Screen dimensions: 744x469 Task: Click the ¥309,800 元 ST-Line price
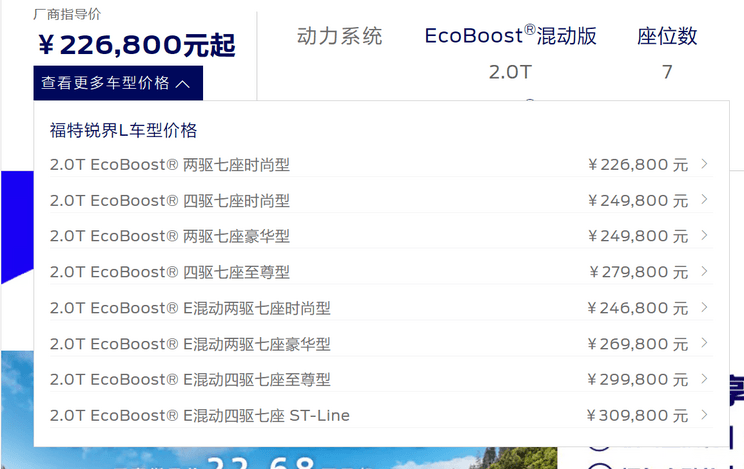(x=637, y=416)
